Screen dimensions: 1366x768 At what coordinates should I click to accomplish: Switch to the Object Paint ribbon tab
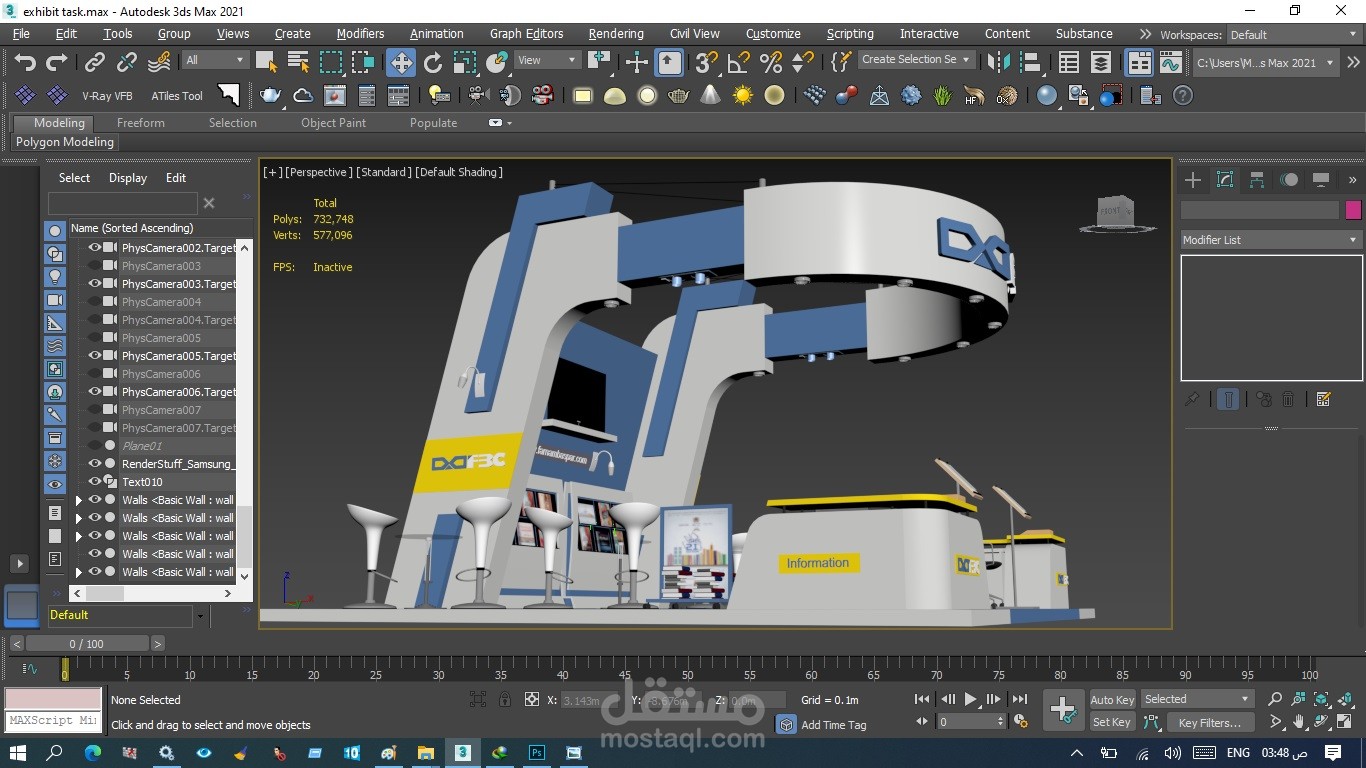click(333, 123)
